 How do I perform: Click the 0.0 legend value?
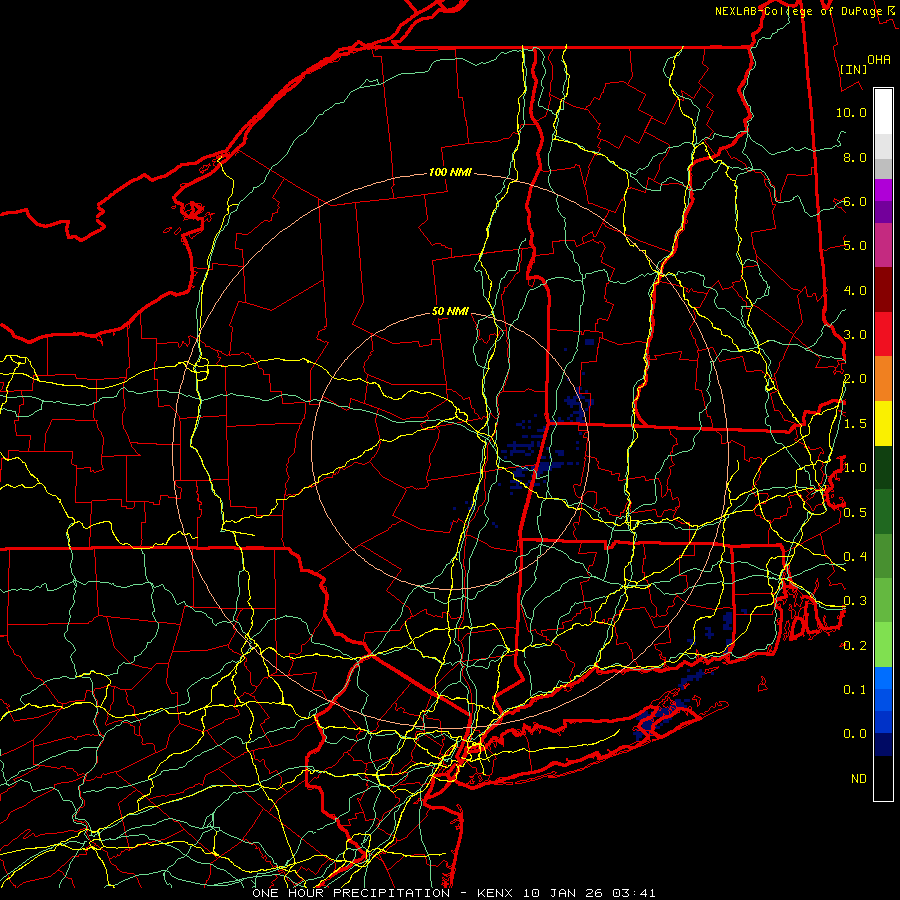coord(855,734)
